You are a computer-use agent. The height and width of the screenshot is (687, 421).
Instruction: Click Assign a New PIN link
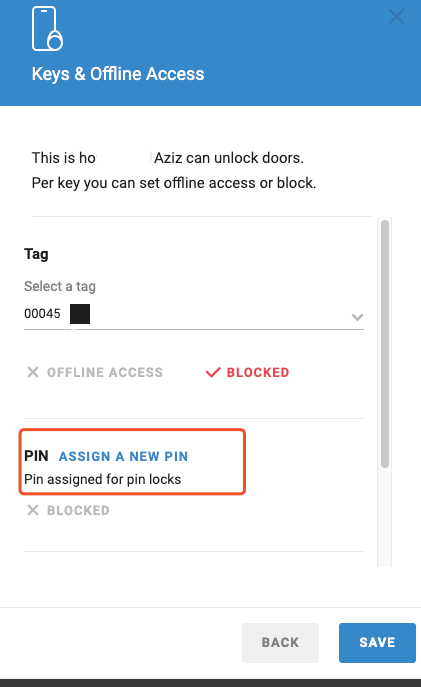[x=124, y=457]
